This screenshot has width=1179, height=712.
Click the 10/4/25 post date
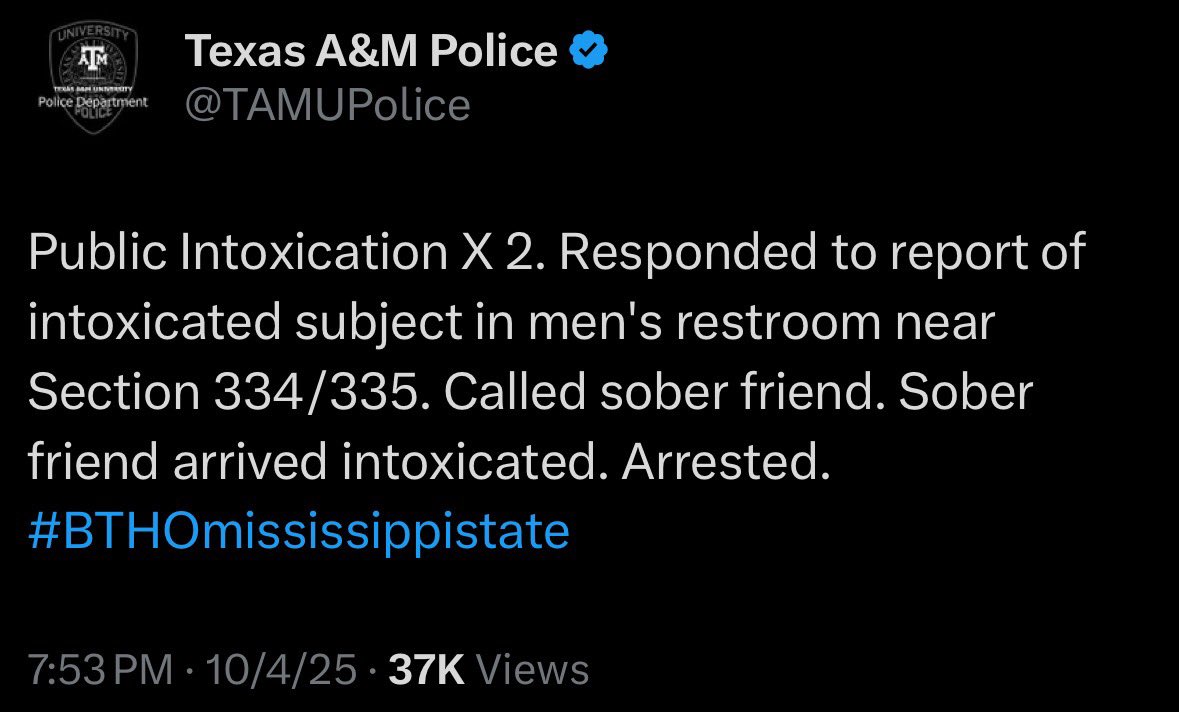[282, 670]
